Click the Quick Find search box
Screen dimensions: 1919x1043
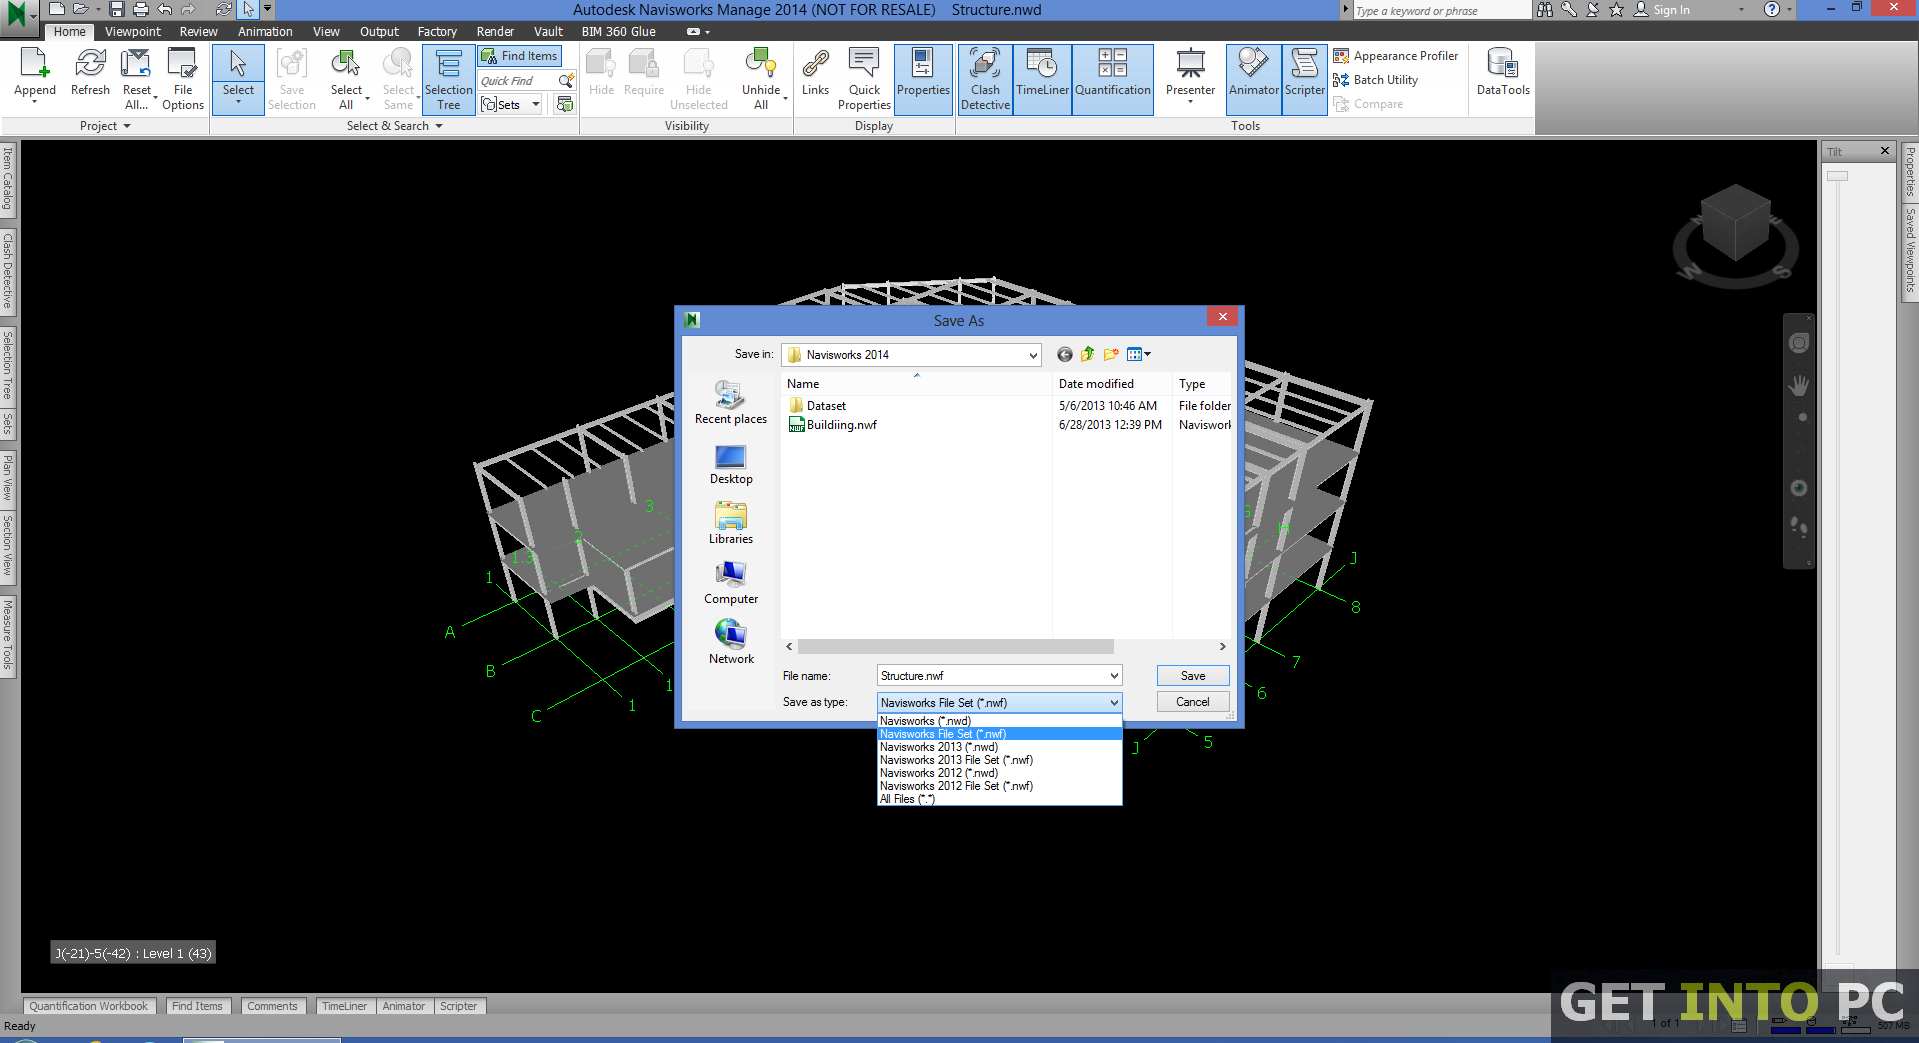click(517, 81)
